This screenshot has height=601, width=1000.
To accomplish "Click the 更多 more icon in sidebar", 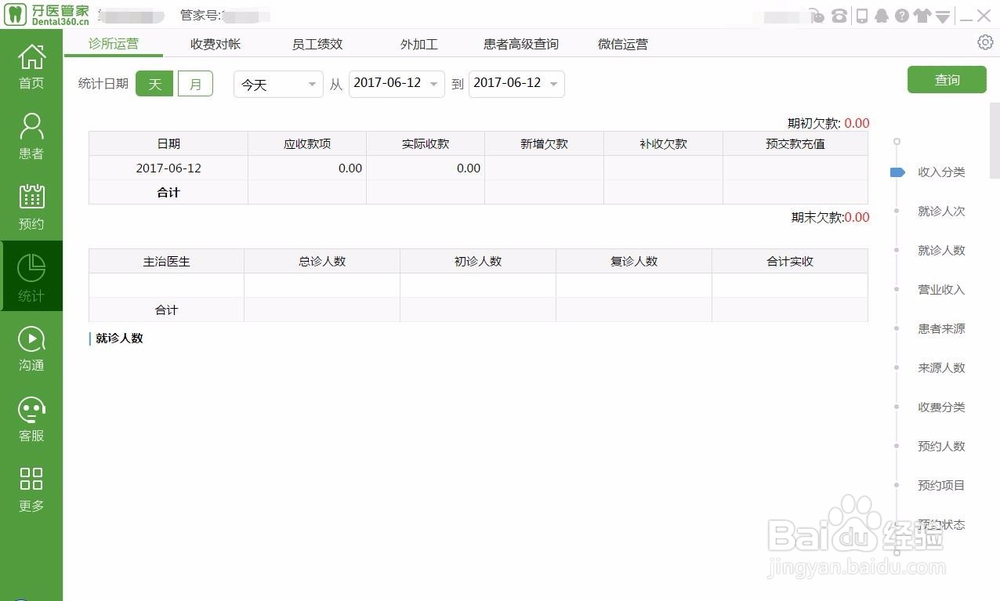I will tap(31, 483).
